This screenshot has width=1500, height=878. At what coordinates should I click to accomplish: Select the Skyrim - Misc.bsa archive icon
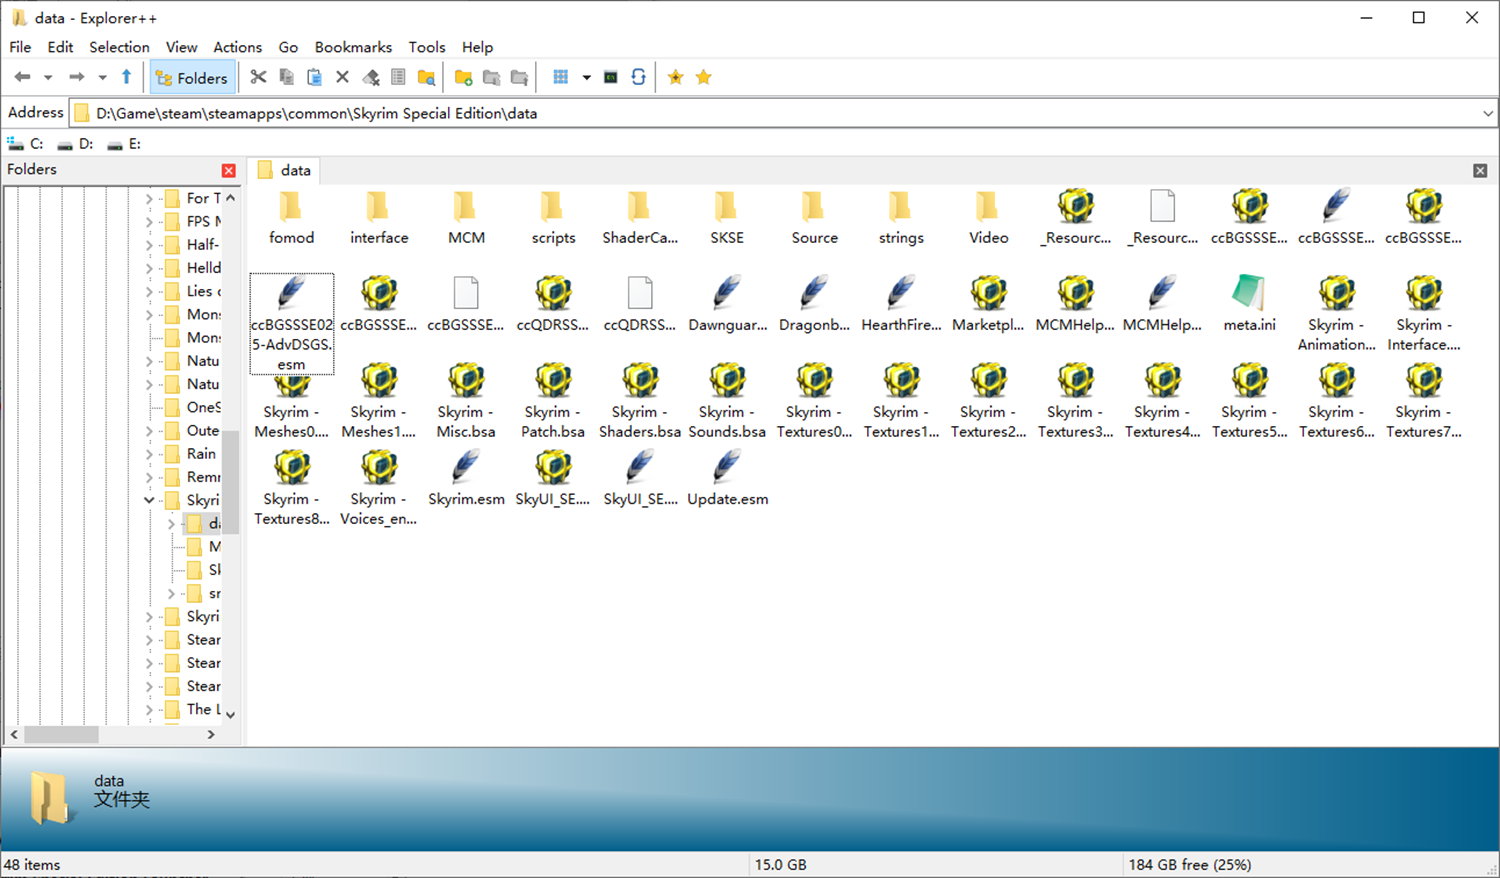click(466, 379)
